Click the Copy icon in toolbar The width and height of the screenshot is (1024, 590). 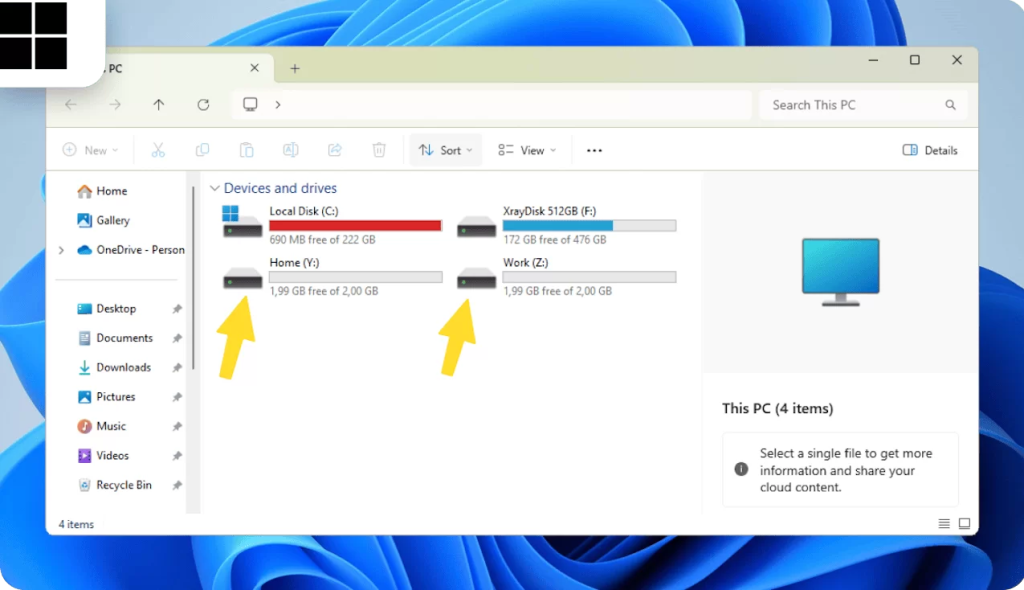click(202, 150)
